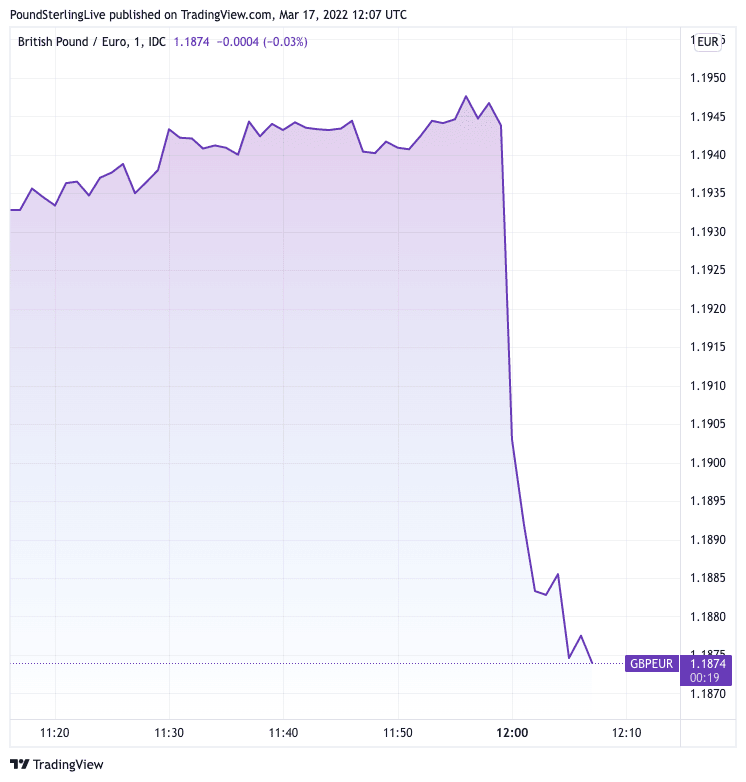Viewport: 746px width, 782px height.
Task: Select the 1.1870 price scale label
Action: [708, 693]
